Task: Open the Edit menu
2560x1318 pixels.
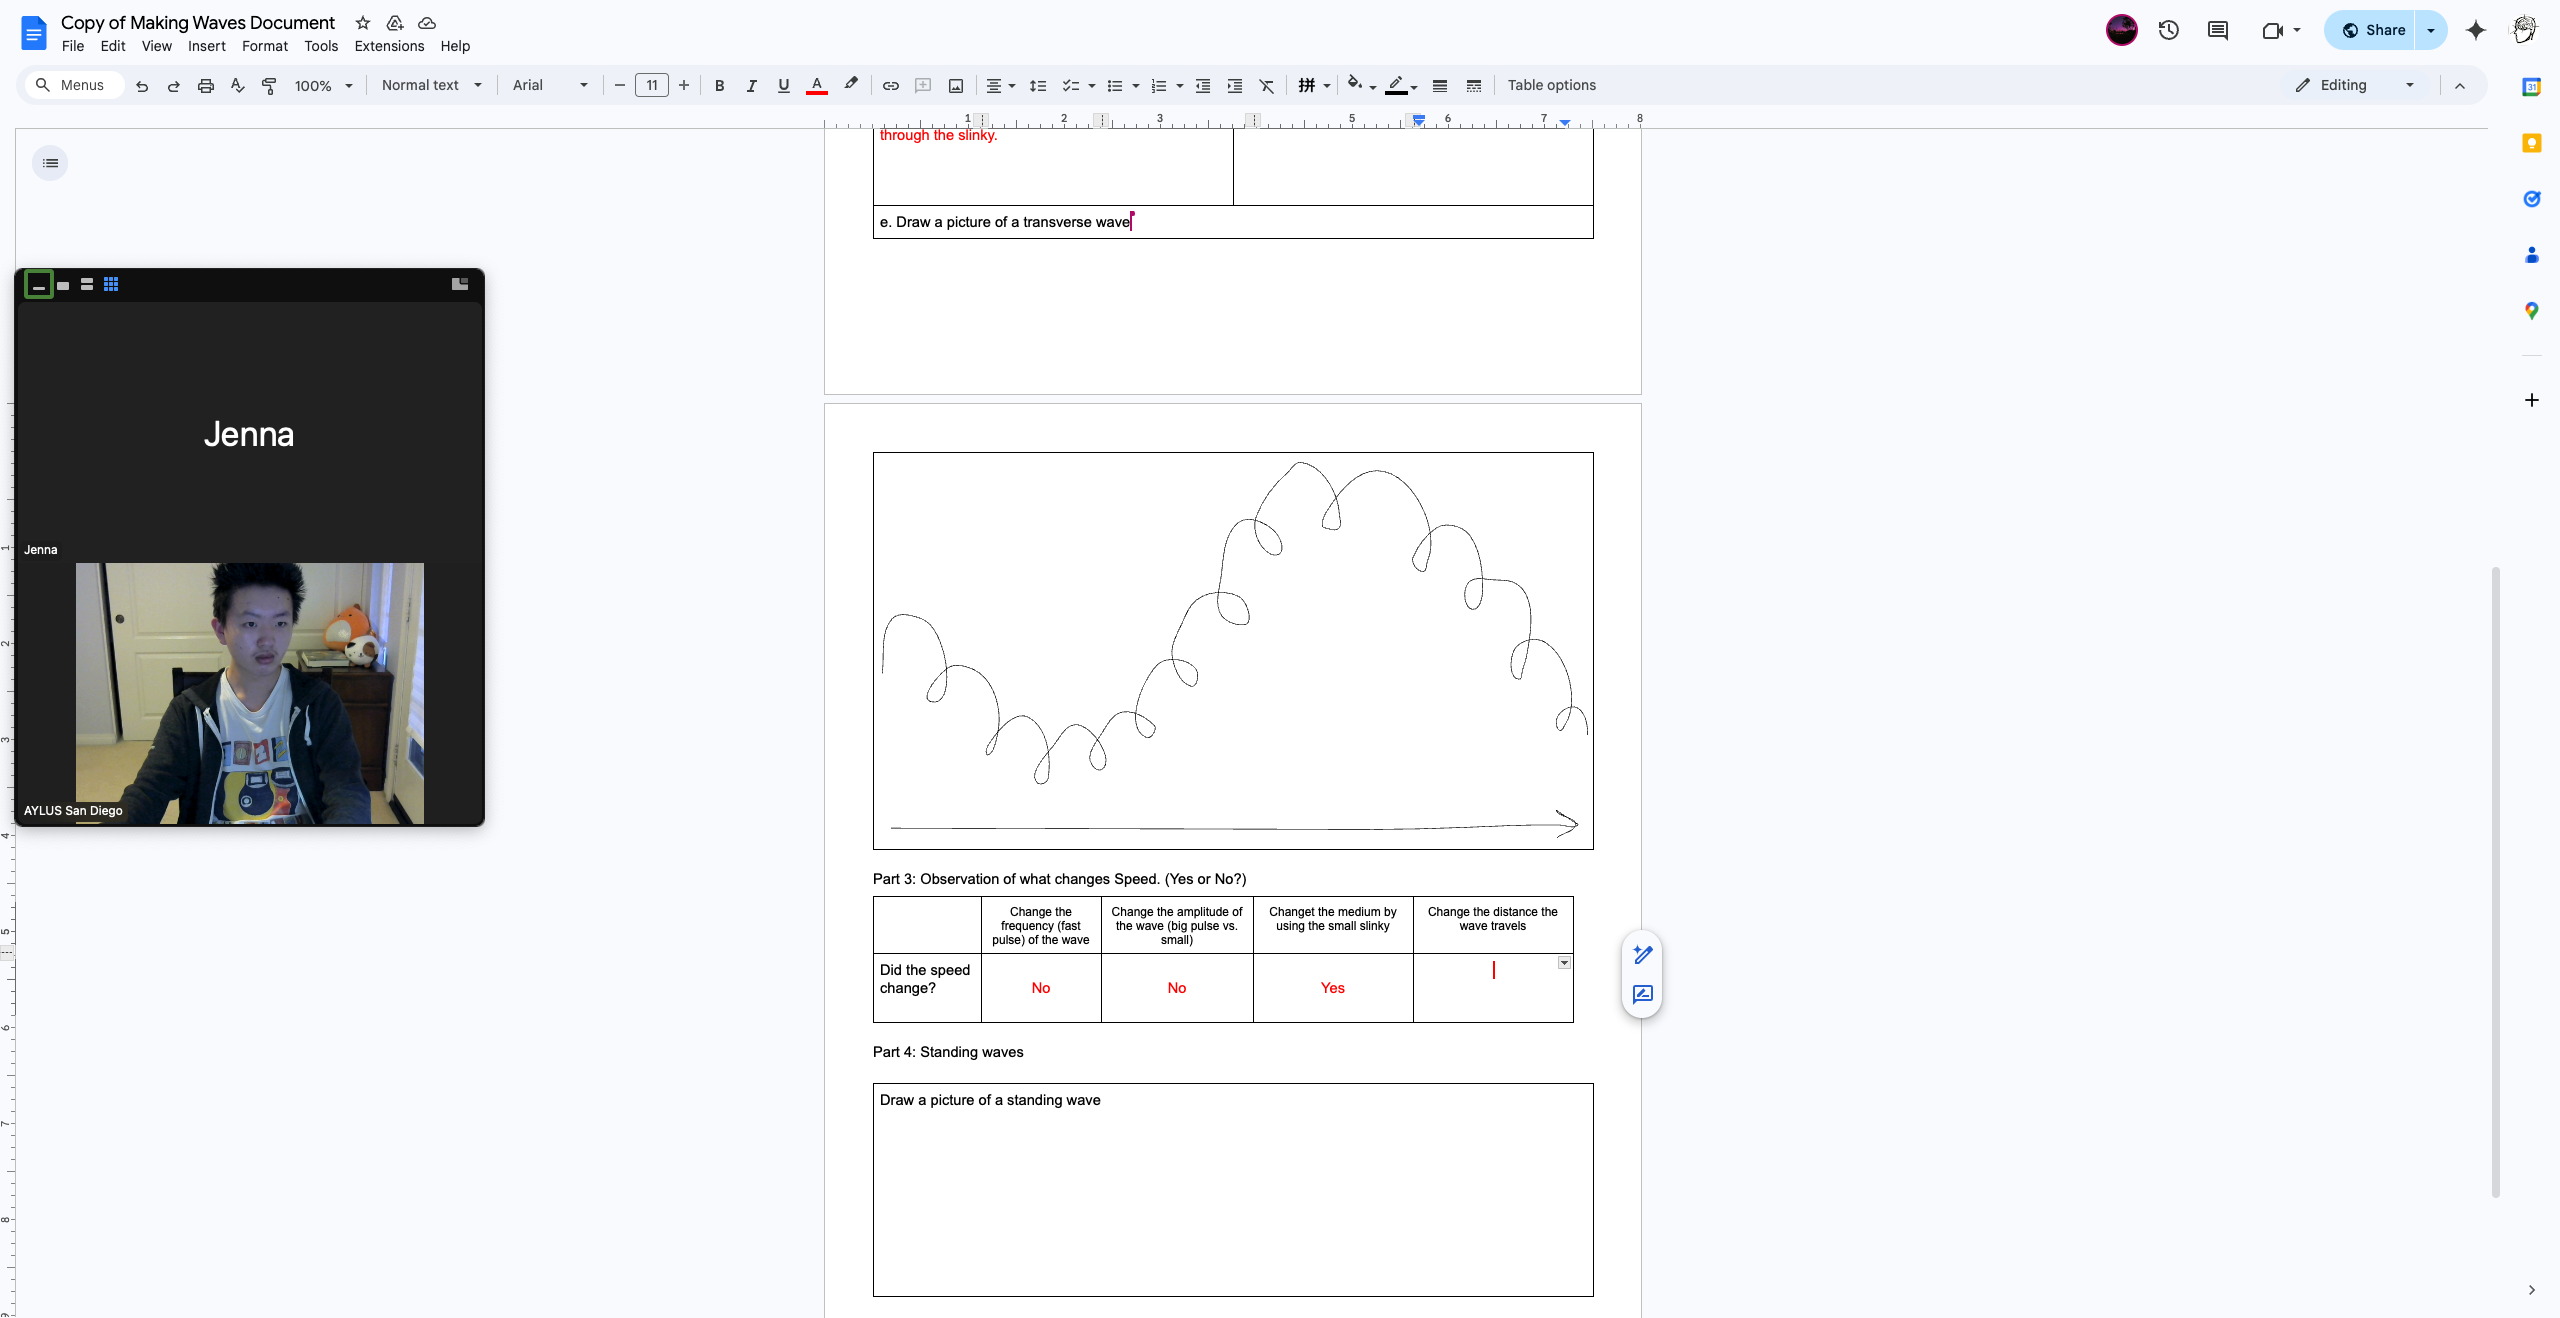Action: 113,46
